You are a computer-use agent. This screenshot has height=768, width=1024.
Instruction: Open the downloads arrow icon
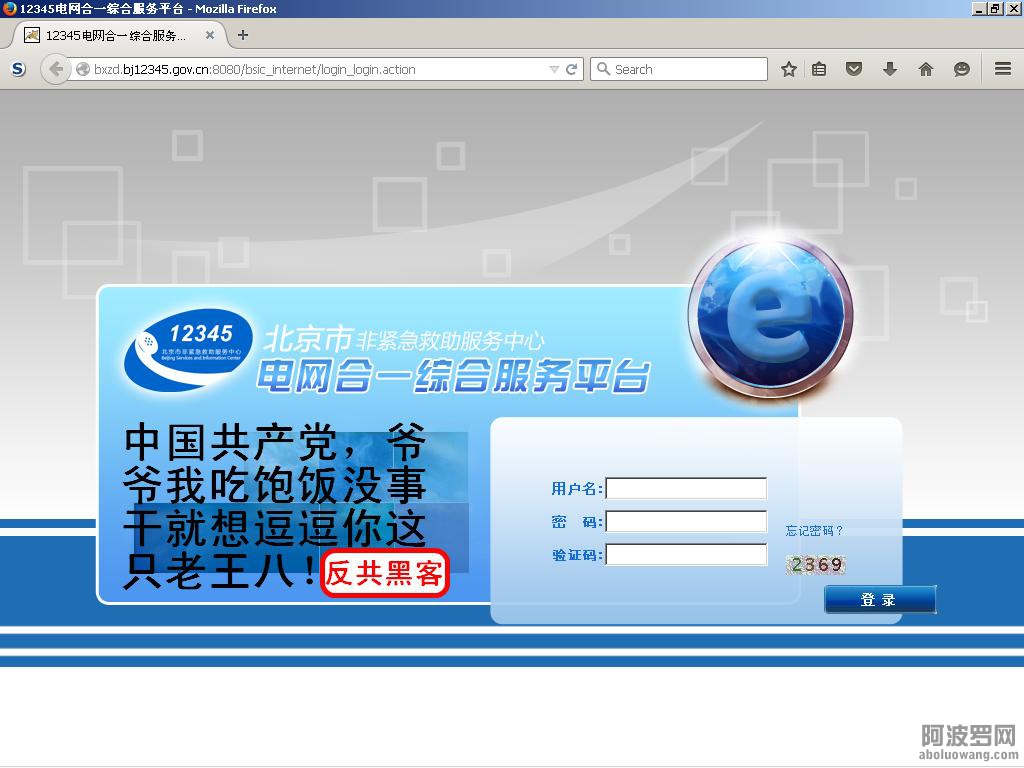tap(890, 69)
